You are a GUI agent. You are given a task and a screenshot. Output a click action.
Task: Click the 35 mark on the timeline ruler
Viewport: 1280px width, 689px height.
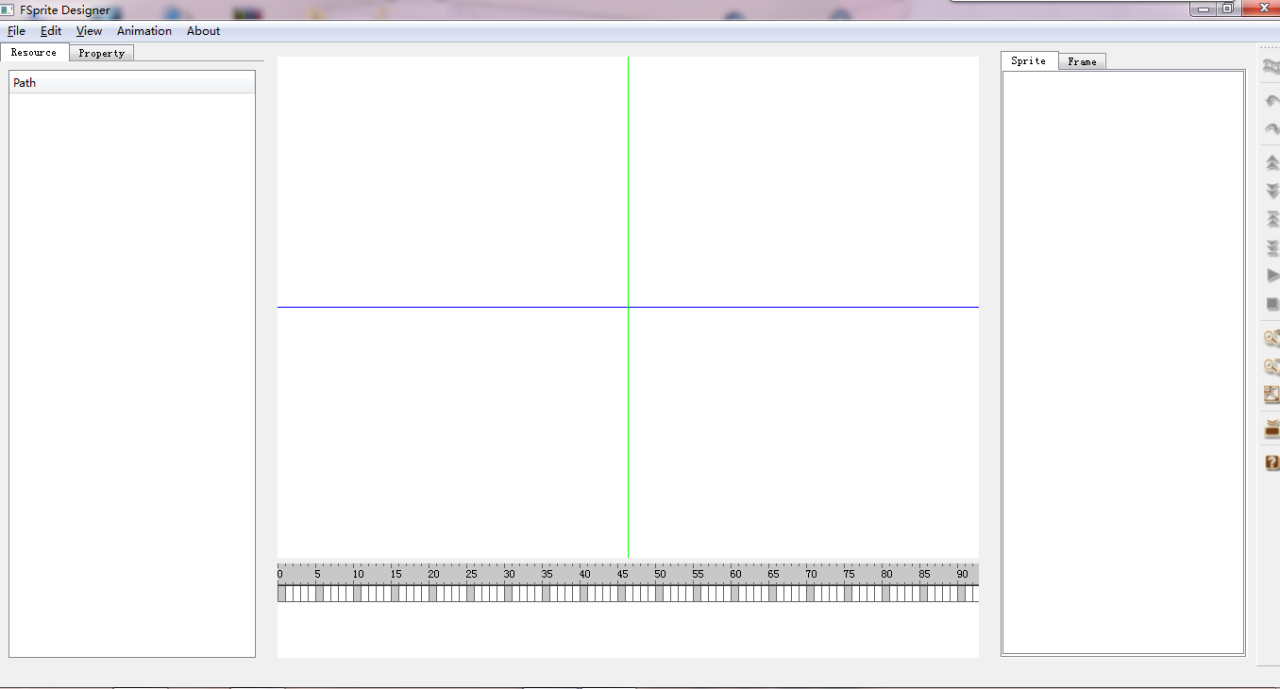click(547, 574)
